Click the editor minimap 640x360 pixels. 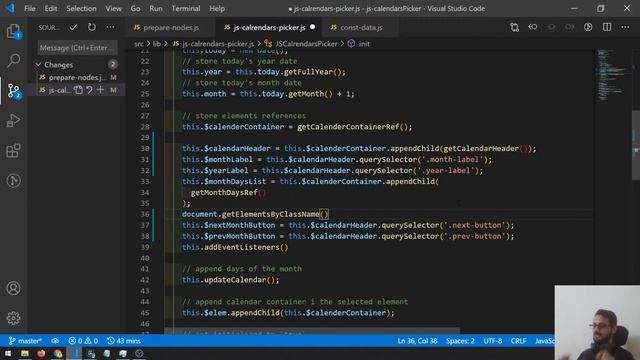click(613, 74)
